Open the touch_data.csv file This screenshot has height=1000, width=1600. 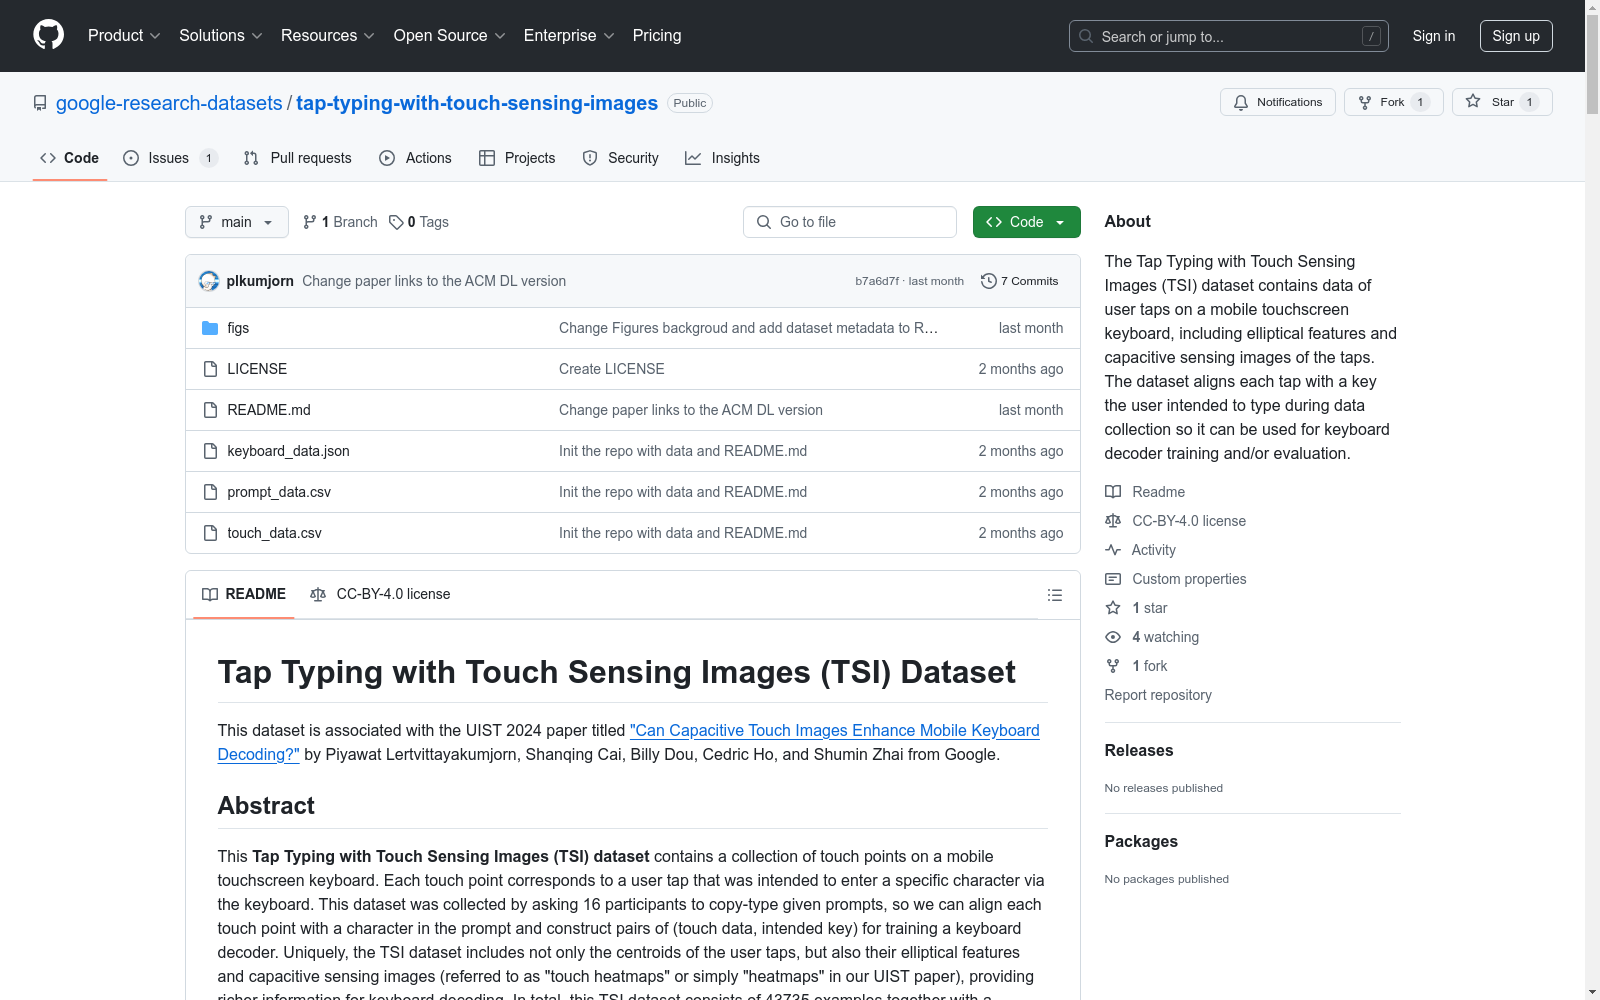[x=274, y=533]
